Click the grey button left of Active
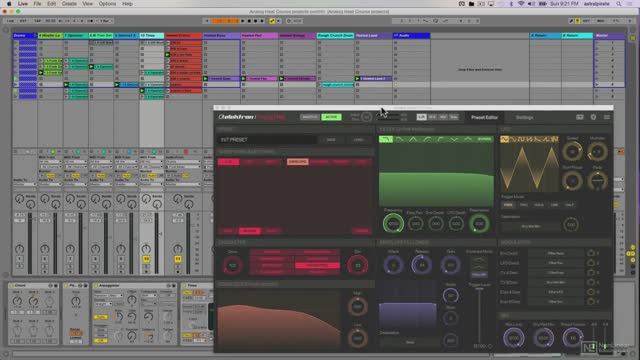 309,117
